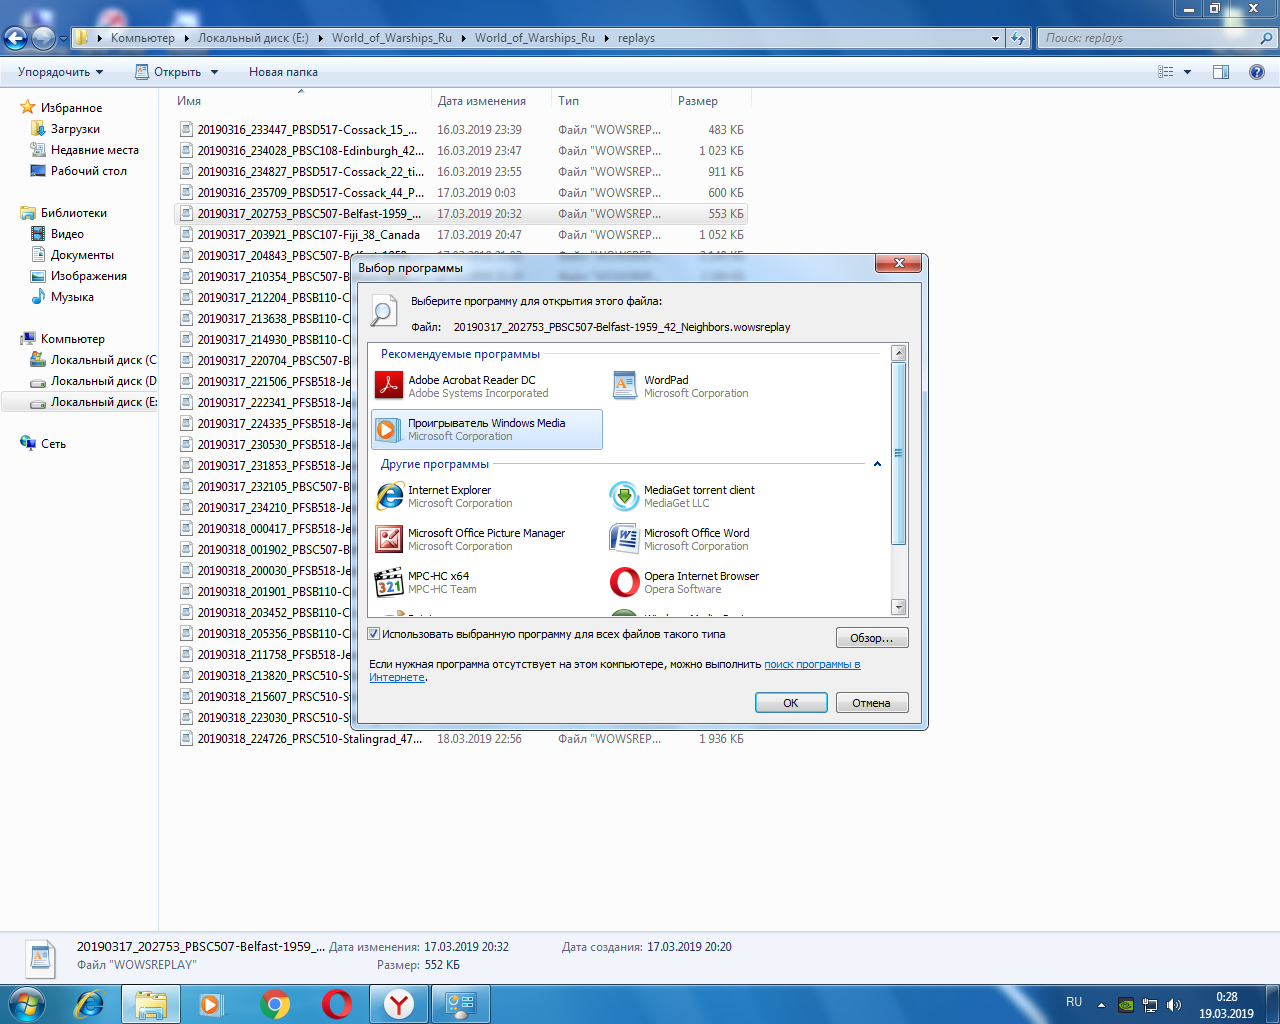The height and width of the screenshot is (1024, 1280).
Task: Click the refresh address bar button
Action: click(1018, 38)
